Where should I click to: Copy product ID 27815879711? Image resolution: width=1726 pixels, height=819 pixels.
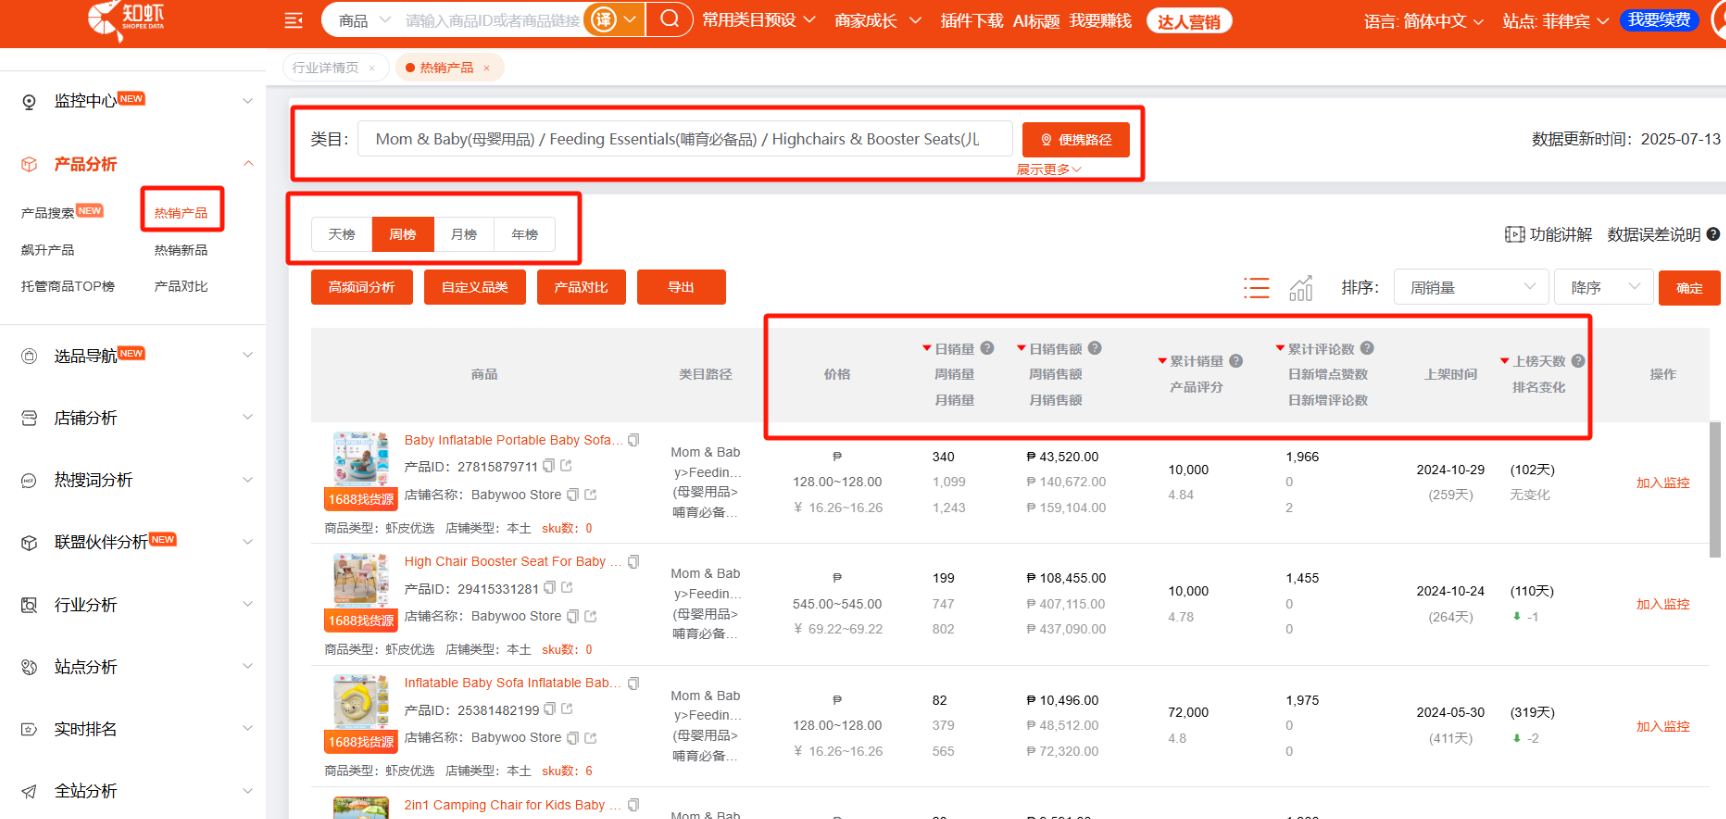click(x=549, y=466)
